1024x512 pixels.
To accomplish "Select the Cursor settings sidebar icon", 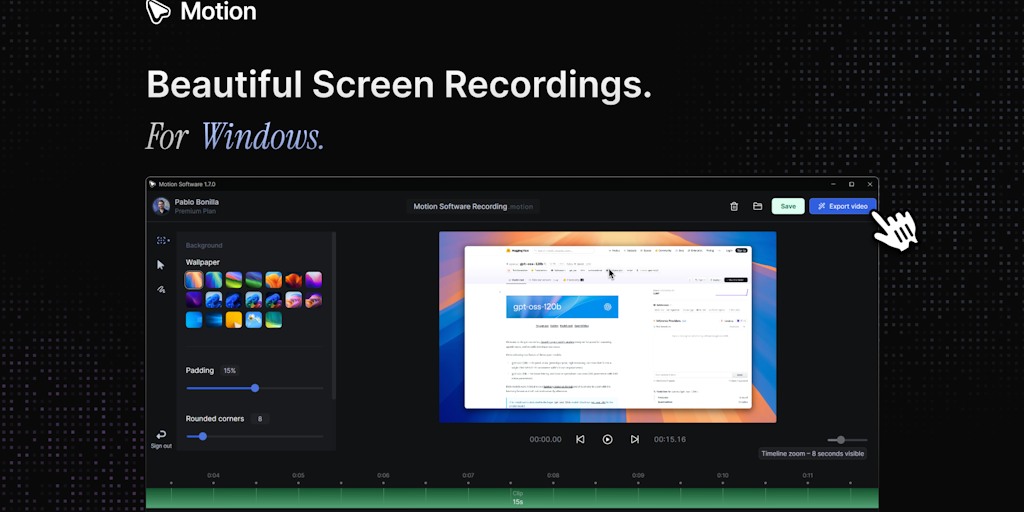I will (161, 264).
